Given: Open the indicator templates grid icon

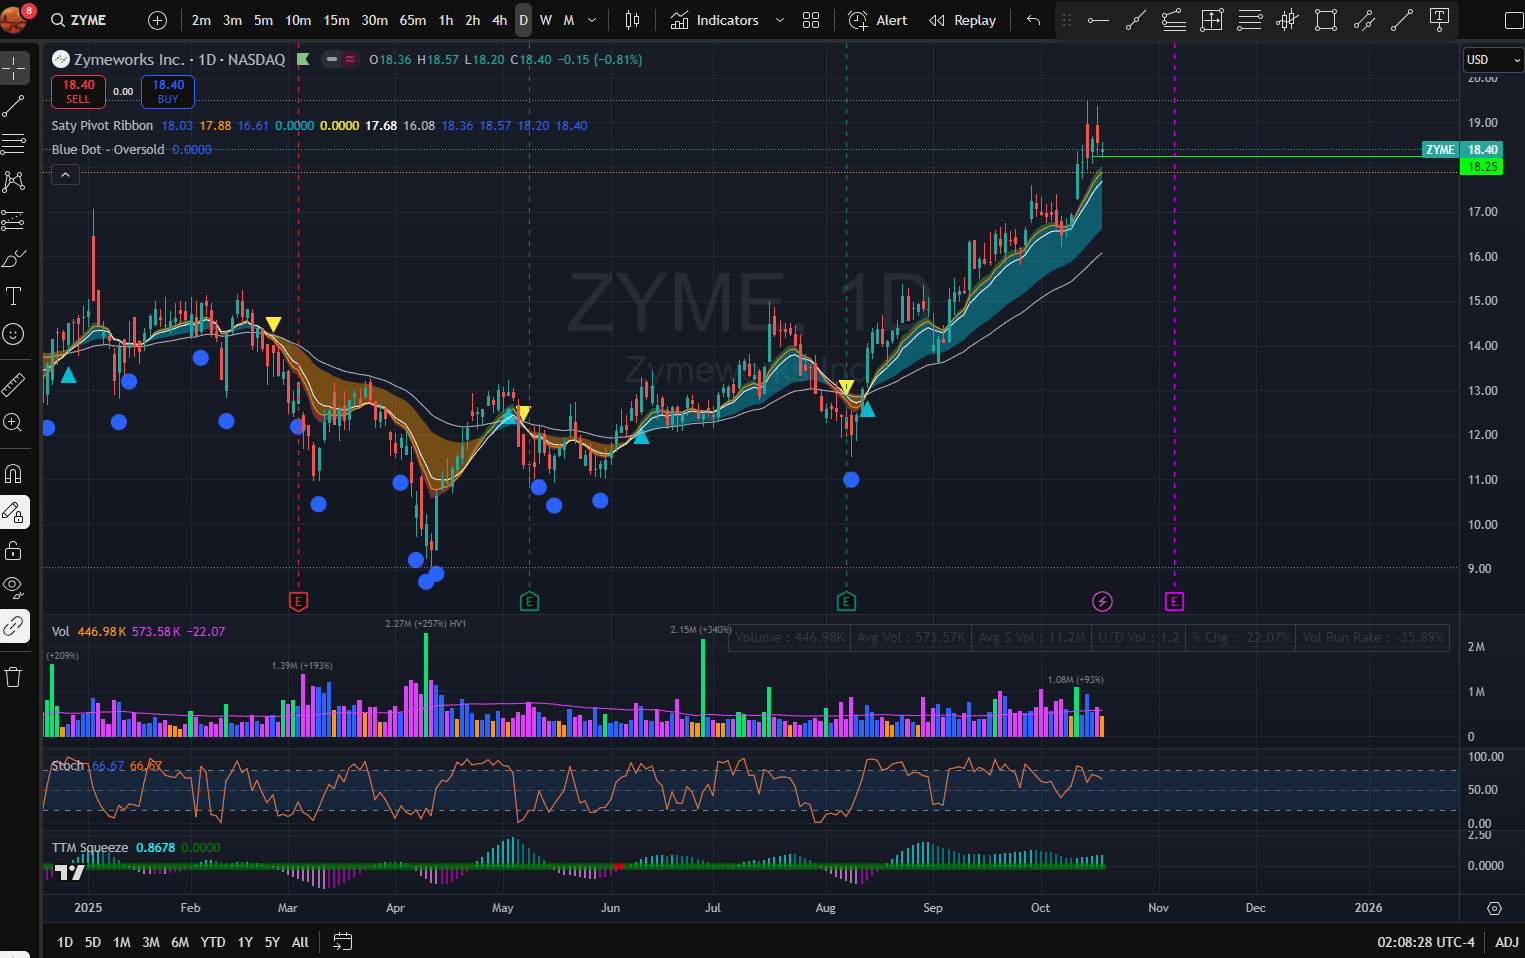Looking at the screenshot, I should [811, 20].
